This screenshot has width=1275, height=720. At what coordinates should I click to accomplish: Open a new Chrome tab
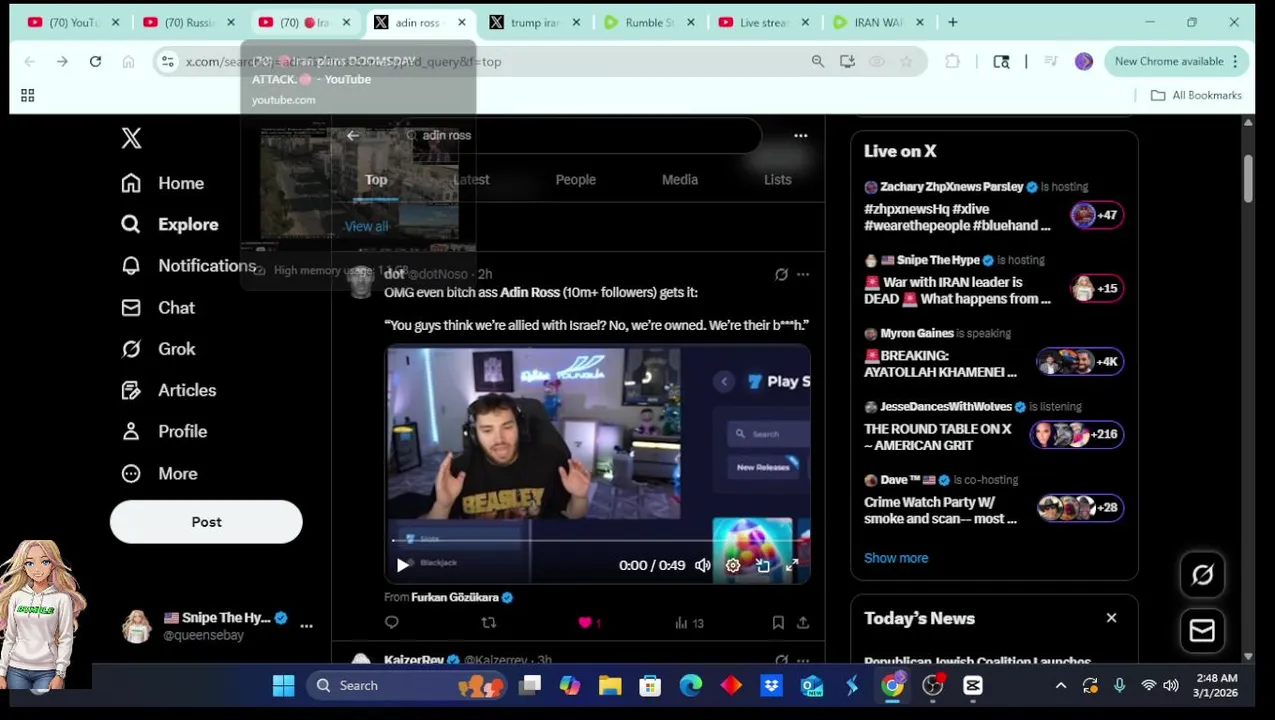[x=953, y=22]
